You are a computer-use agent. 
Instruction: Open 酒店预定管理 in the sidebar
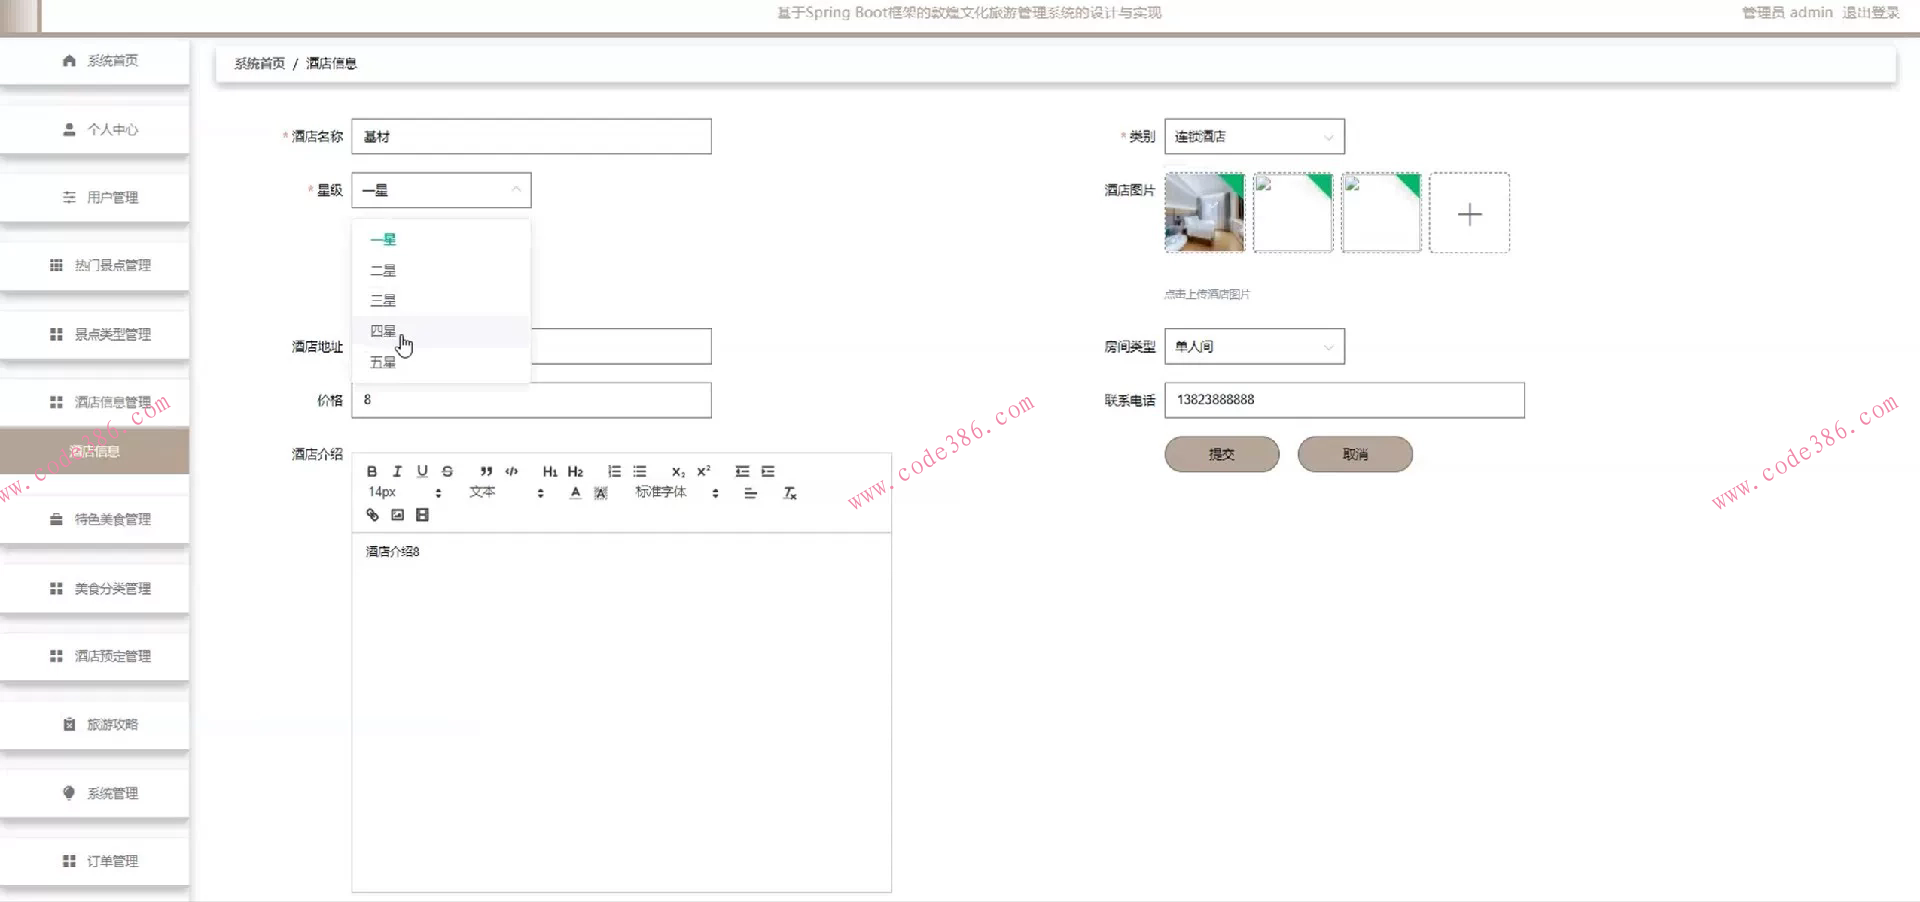point(95,657)
